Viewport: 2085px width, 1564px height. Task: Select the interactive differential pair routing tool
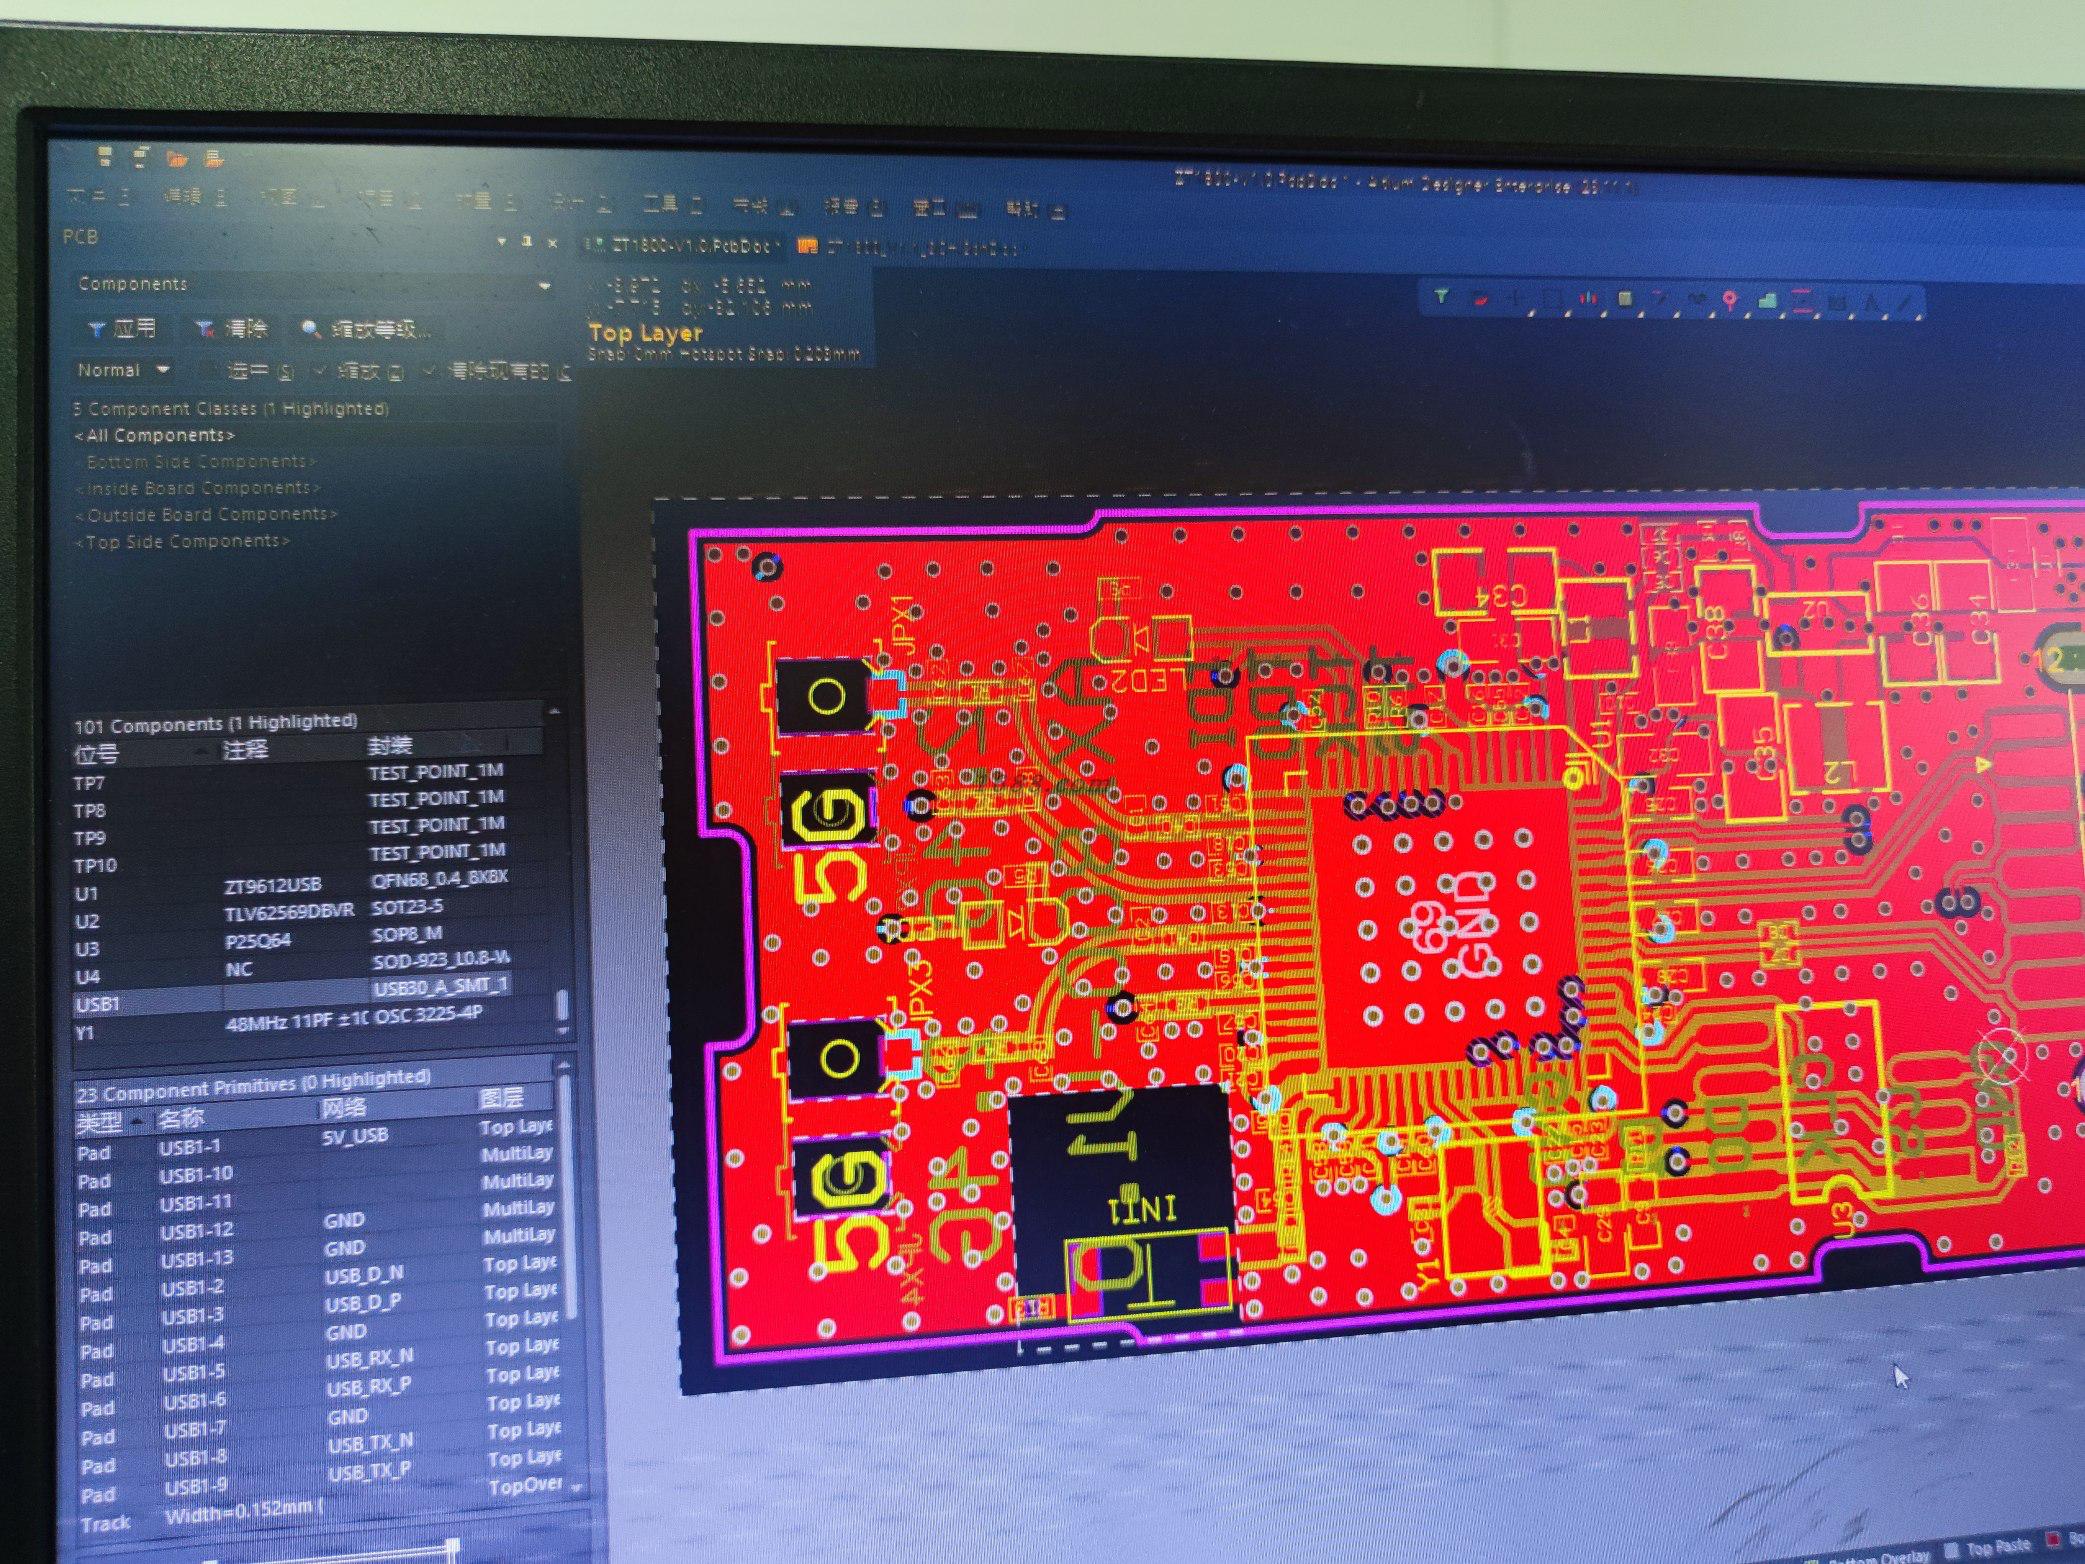pos(1697,298)
